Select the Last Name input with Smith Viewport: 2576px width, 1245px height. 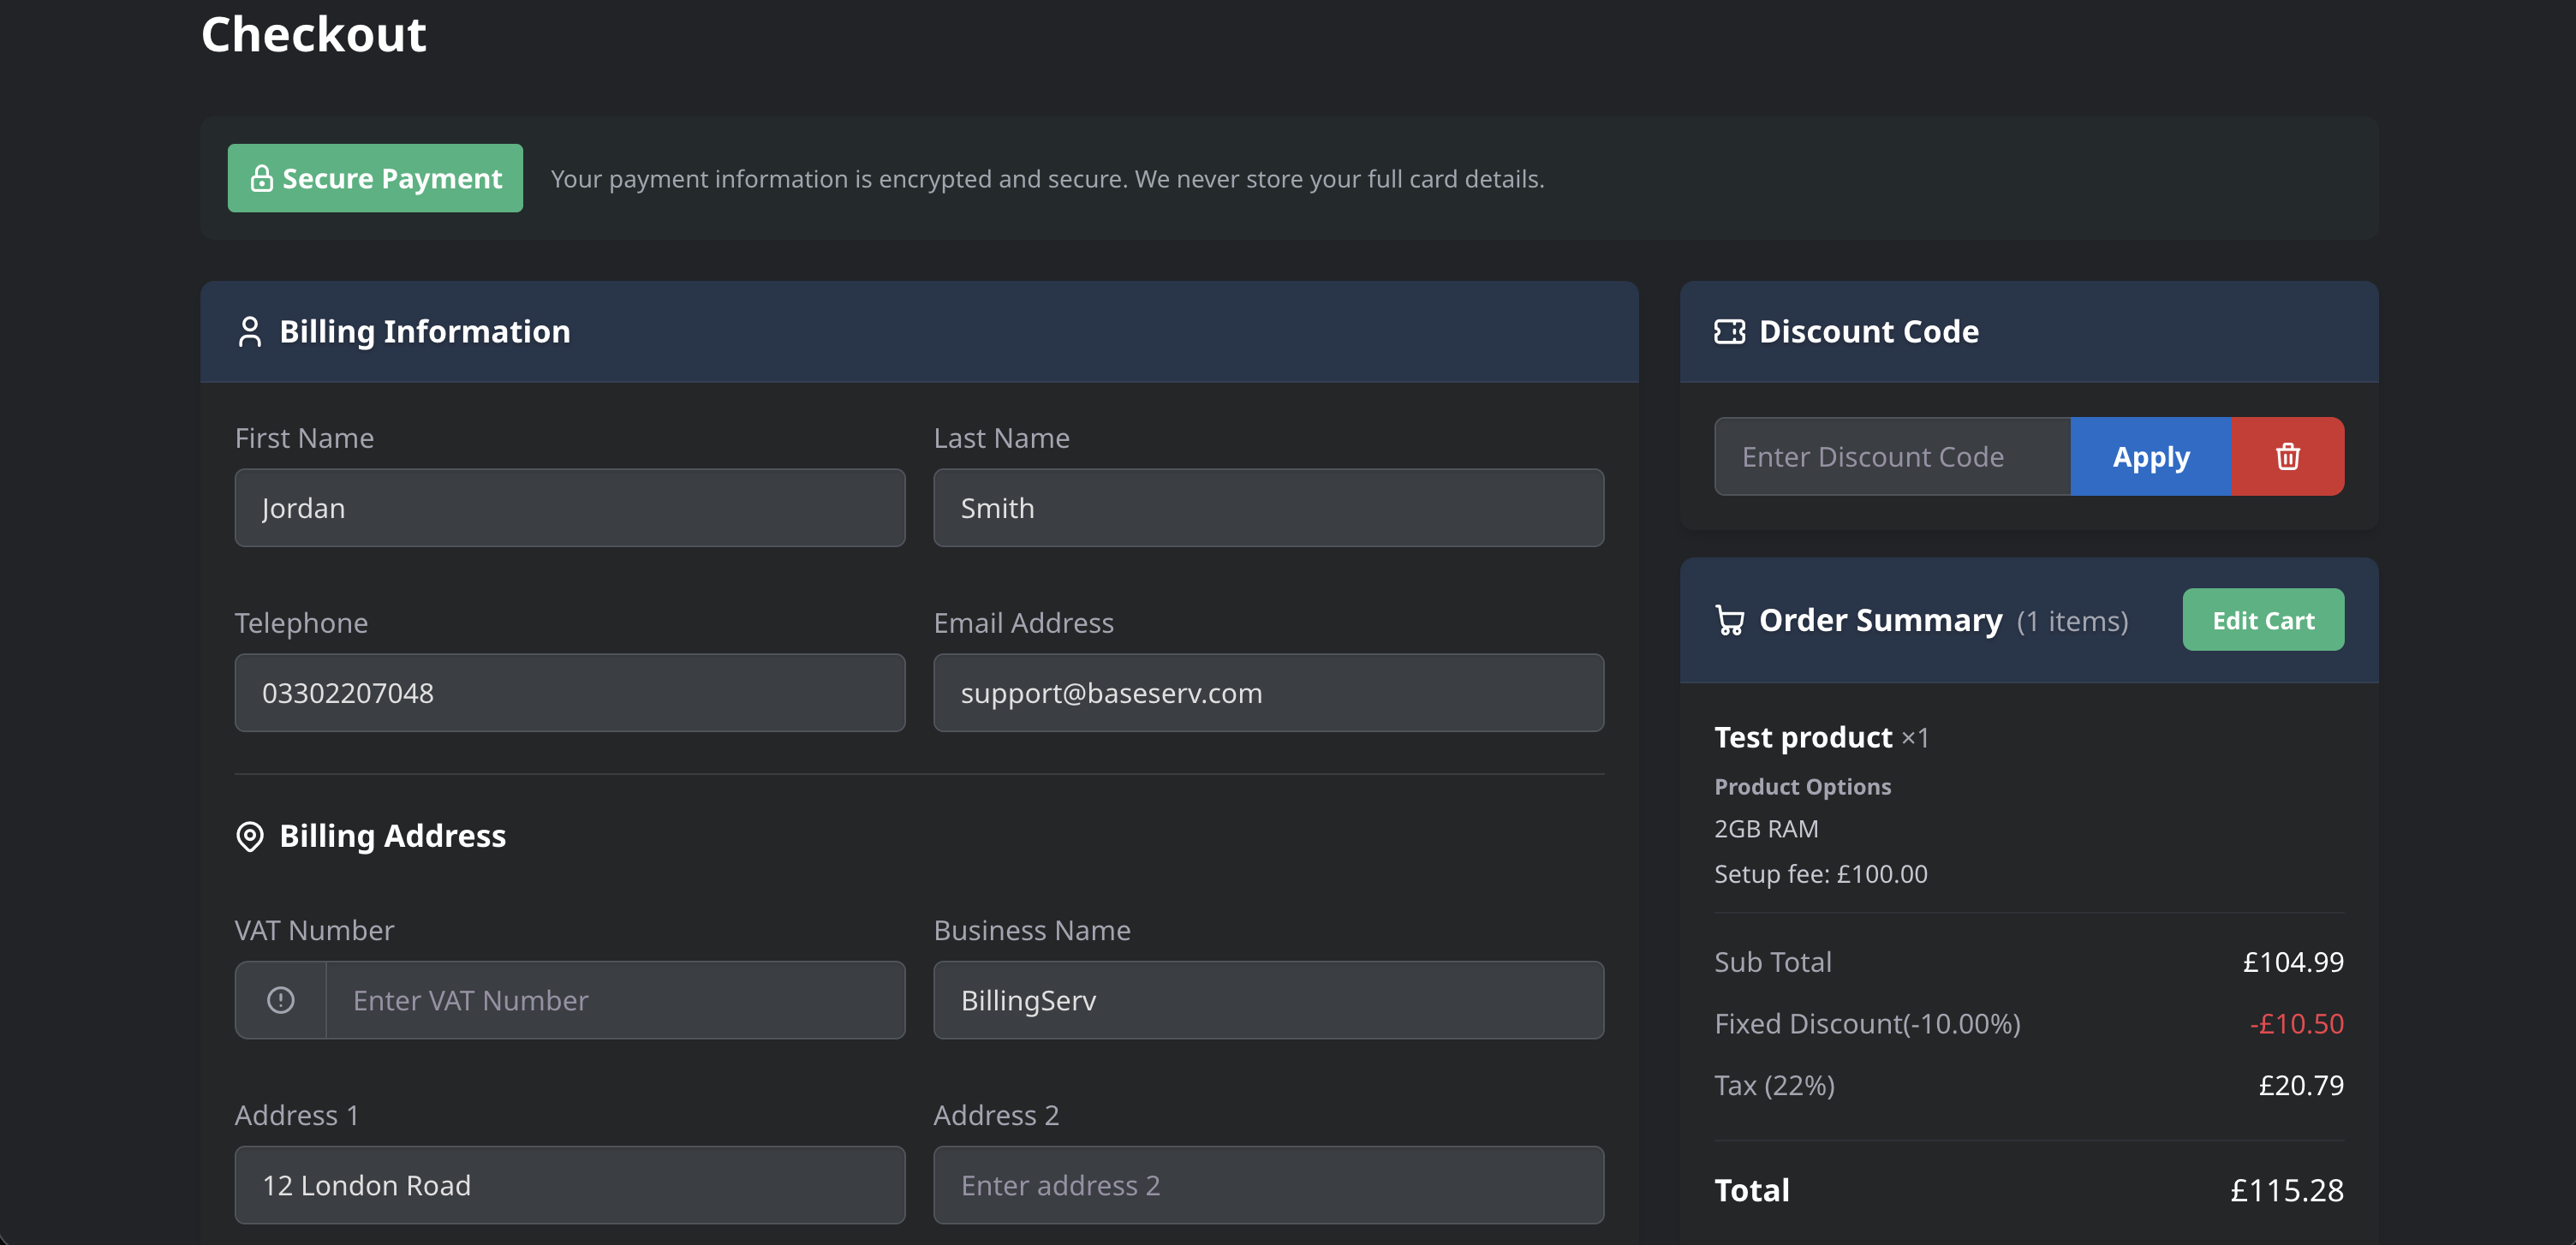[x=1268, y=508]
